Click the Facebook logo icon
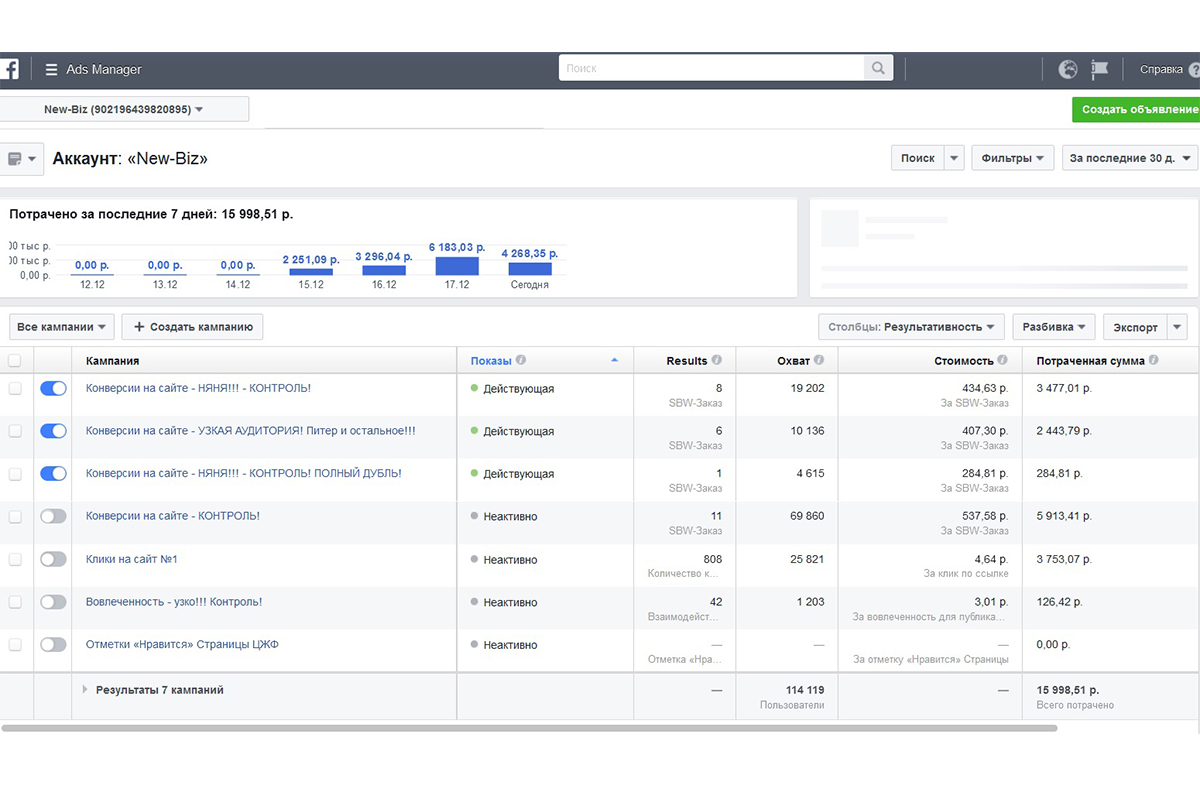This screenshot has width=1200, height=800. click(x=8, y=69)
